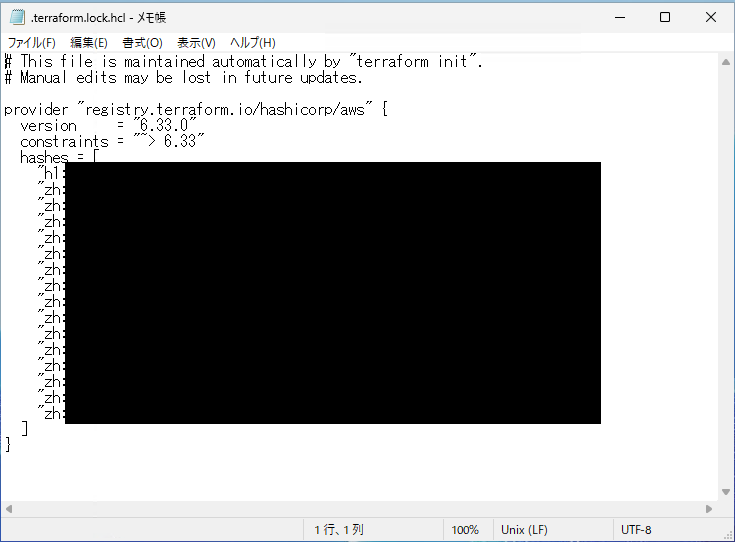Open the 表示(V) menu
Screen dimensions: 735x542
(196, 43)
